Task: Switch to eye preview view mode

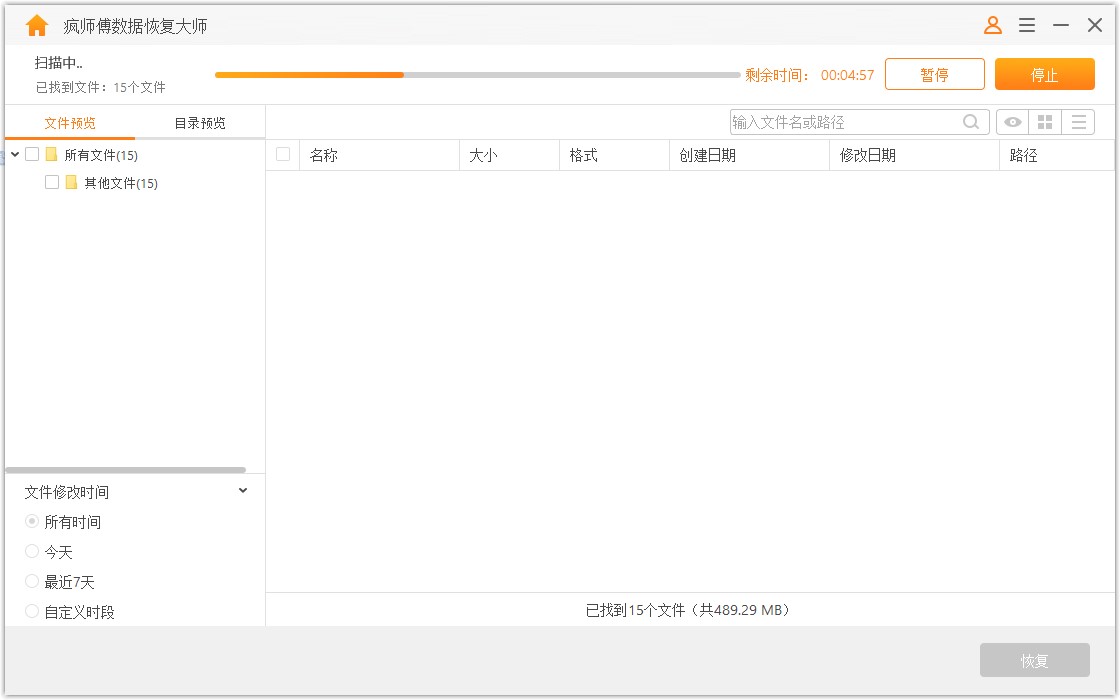Action: [x=1012, y=122]
